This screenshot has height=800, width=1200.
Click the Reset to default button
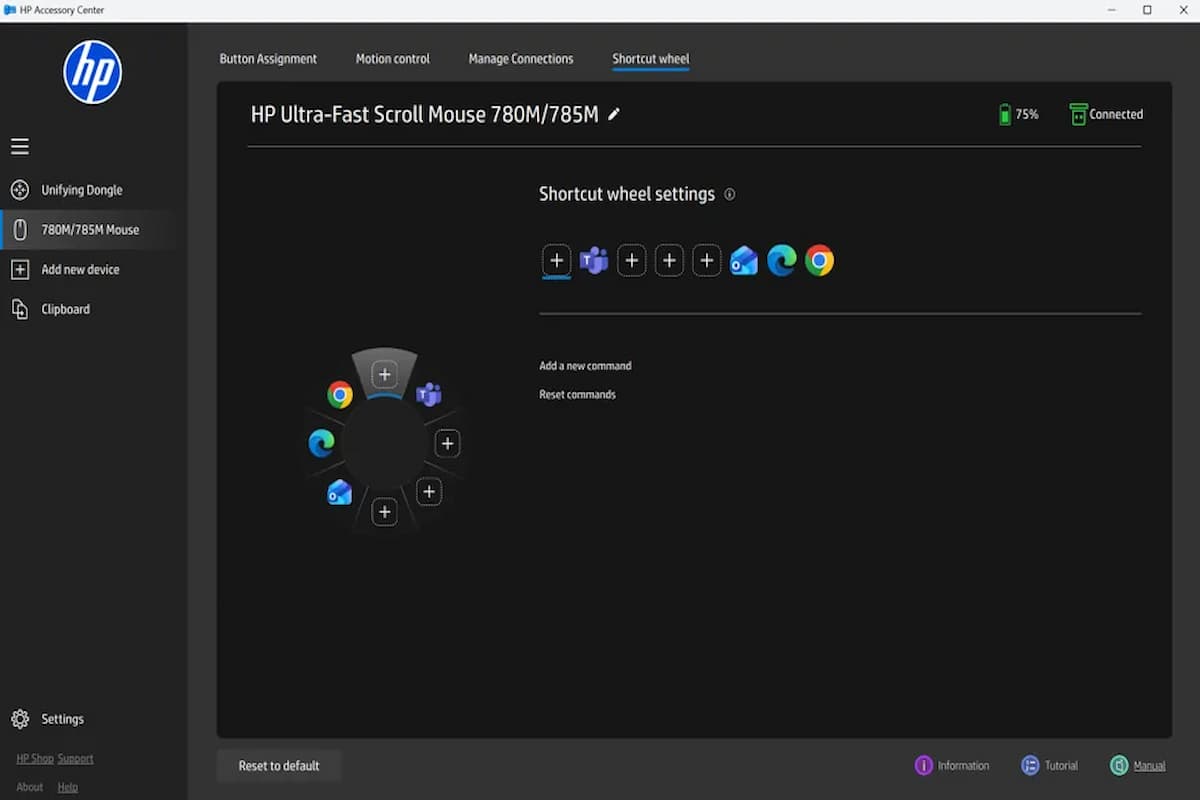point(279,766)
